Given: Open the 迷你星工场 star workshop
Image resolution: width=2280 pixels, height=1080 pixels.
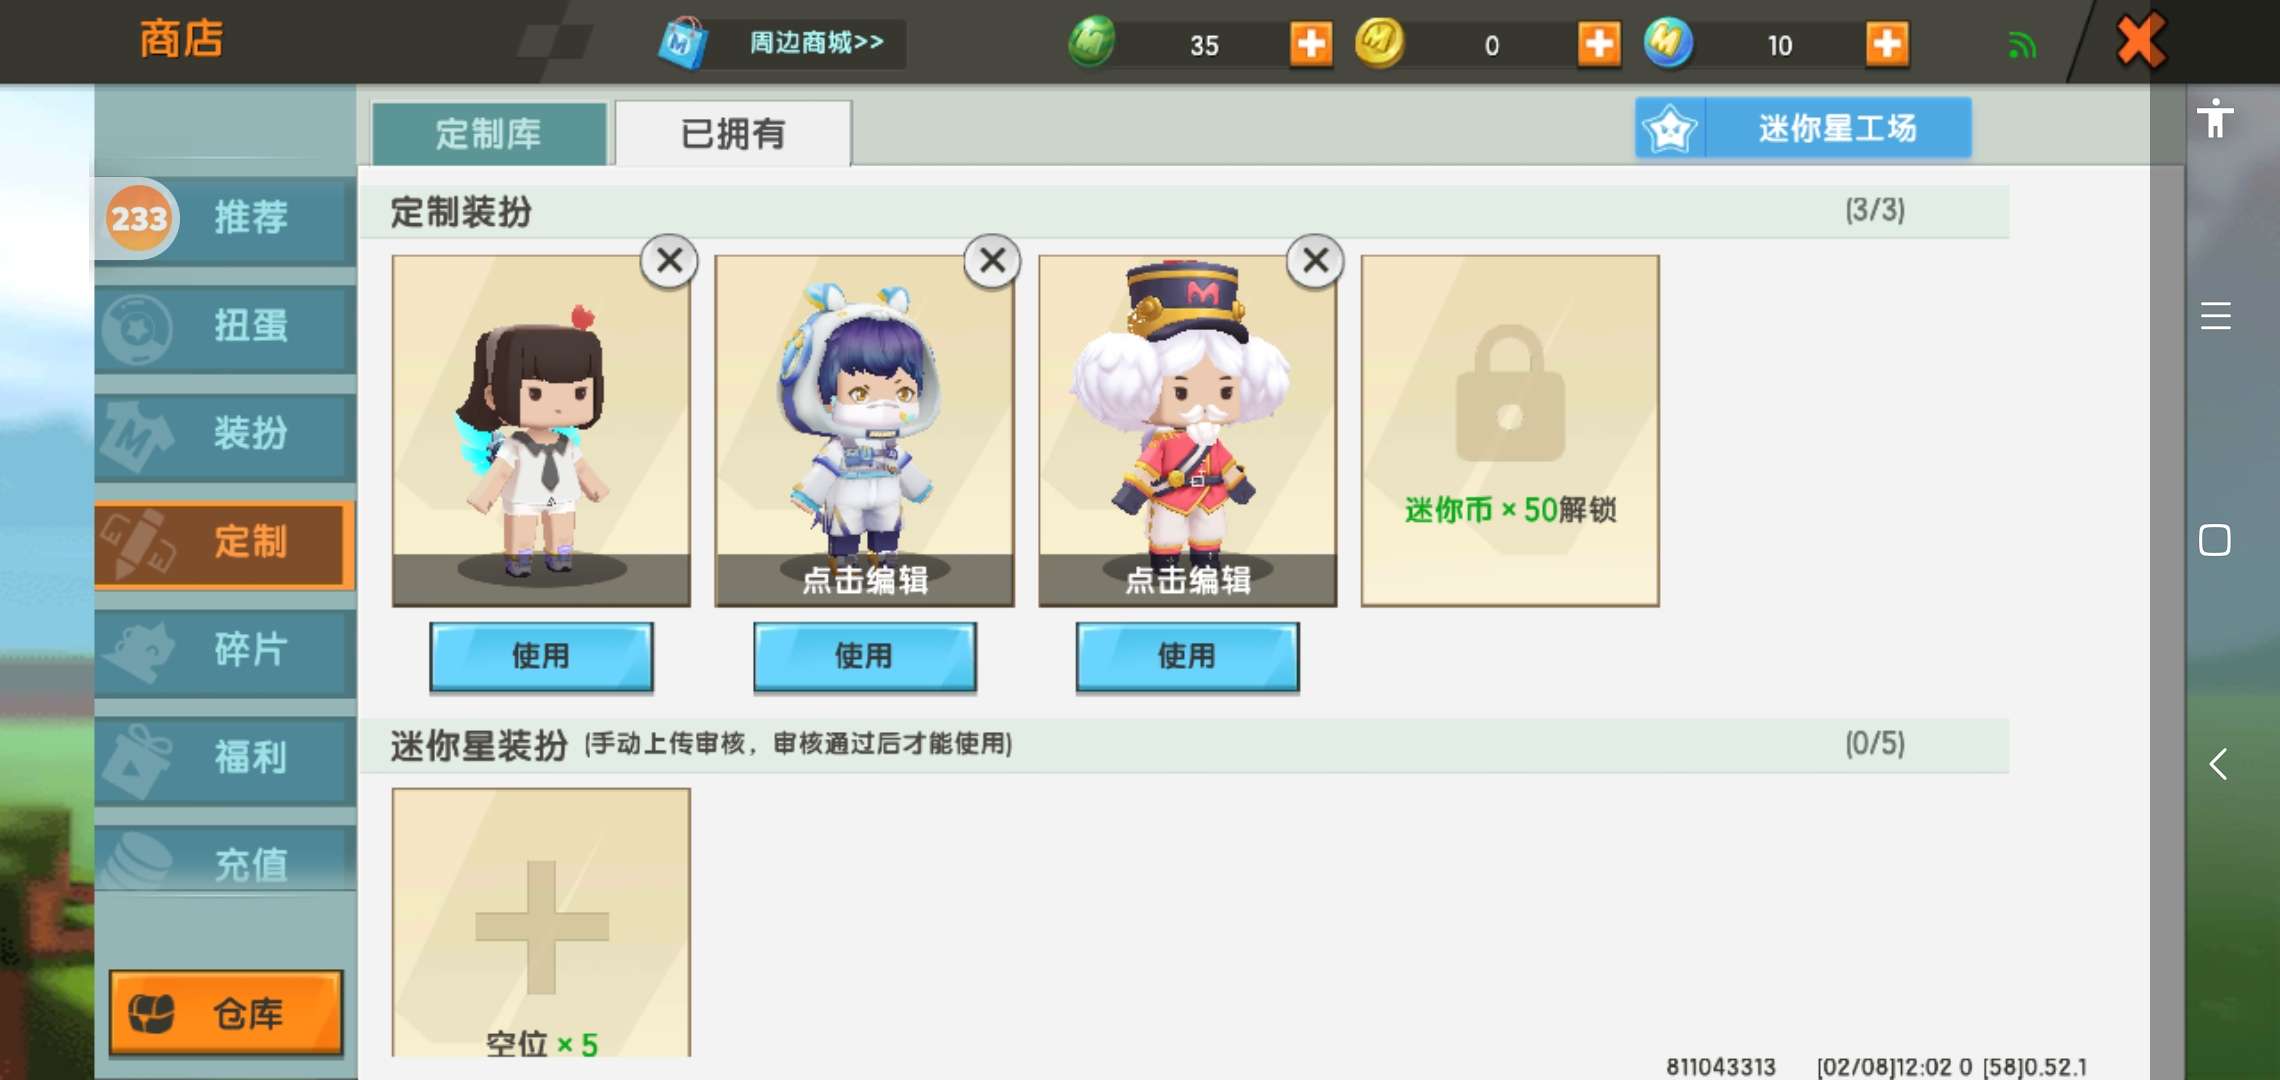Looking at the screenshot, I should click(1803, 128).
